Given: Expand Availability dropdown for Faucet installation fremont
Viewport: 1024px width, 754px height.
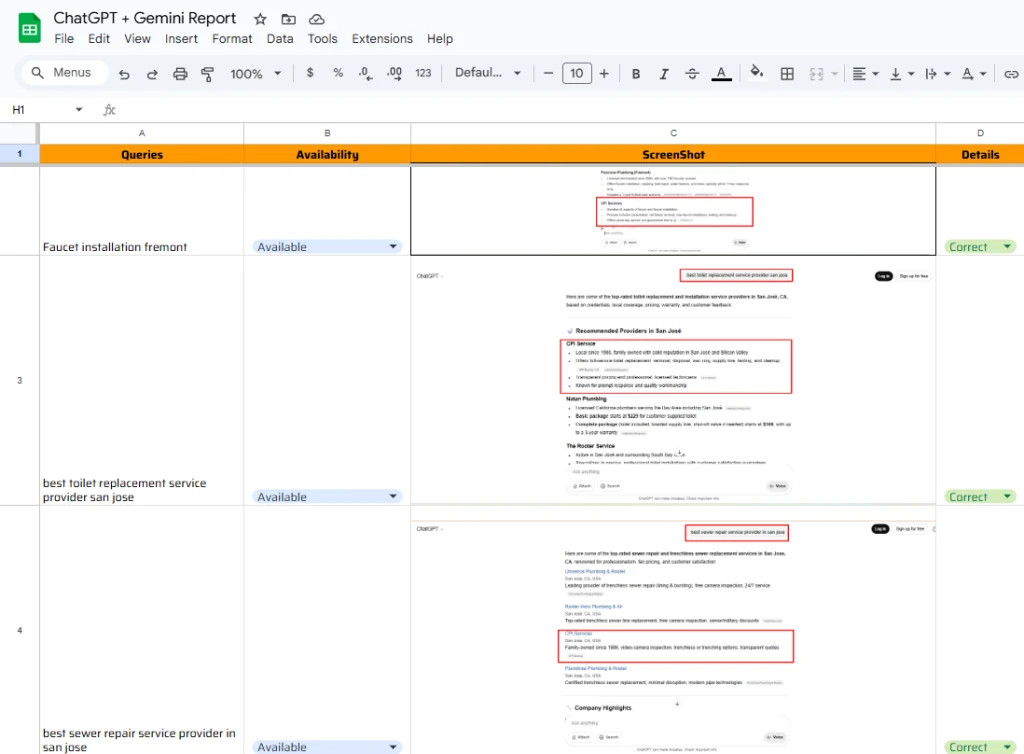Looking at the screenshot, I should pos(393,247).
